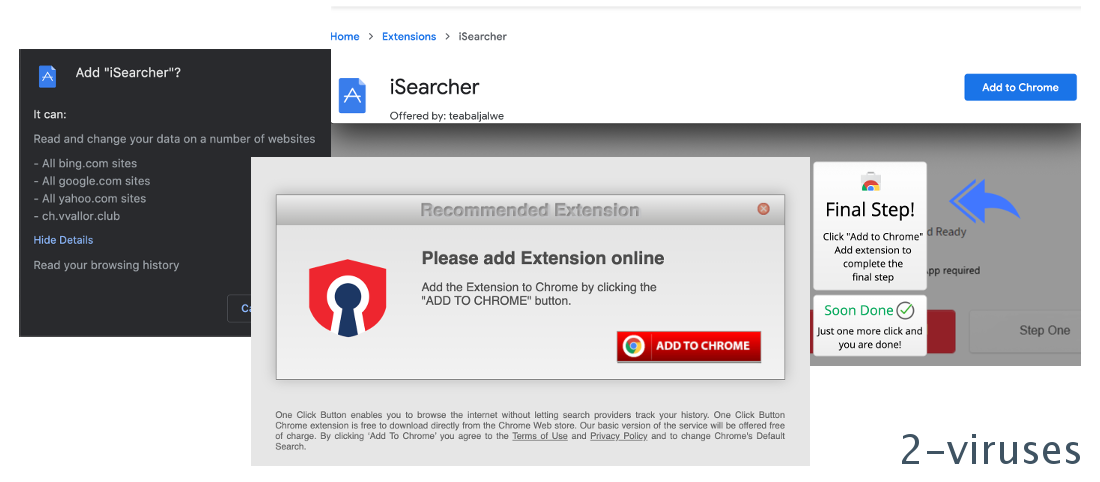Open the Home breadcrumb link
The image size is (1100, 482).
[344, 36]
